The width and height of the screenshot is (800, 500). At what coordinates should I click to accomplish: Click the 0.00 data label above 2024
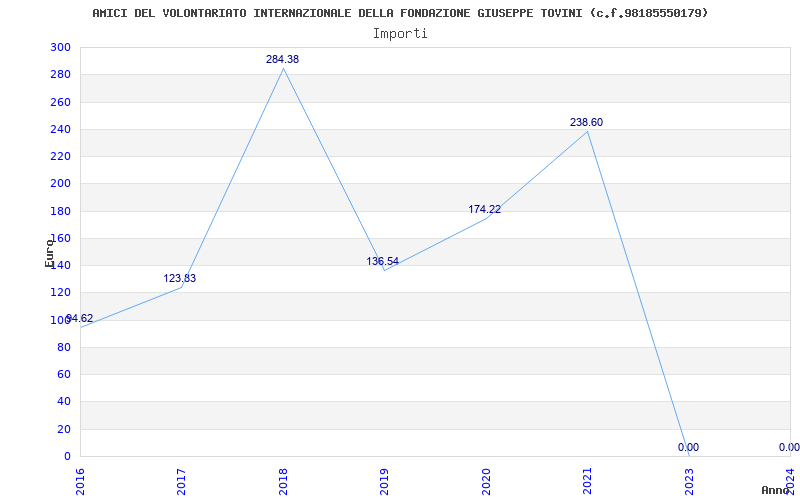point(789,447)
